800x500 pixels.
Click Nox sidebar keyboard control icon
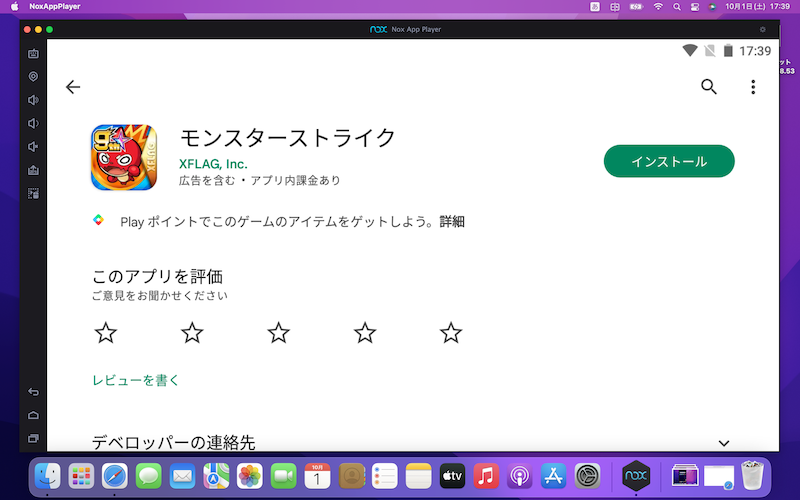point(33,54)
